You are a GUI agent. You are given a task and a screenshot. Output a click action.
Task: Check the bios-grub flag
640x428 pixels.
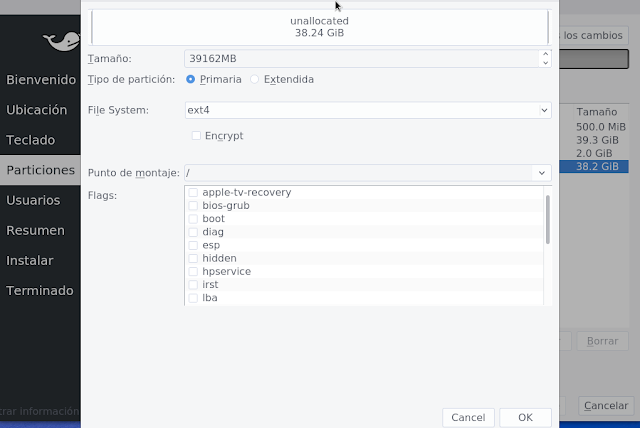[193, 206]
